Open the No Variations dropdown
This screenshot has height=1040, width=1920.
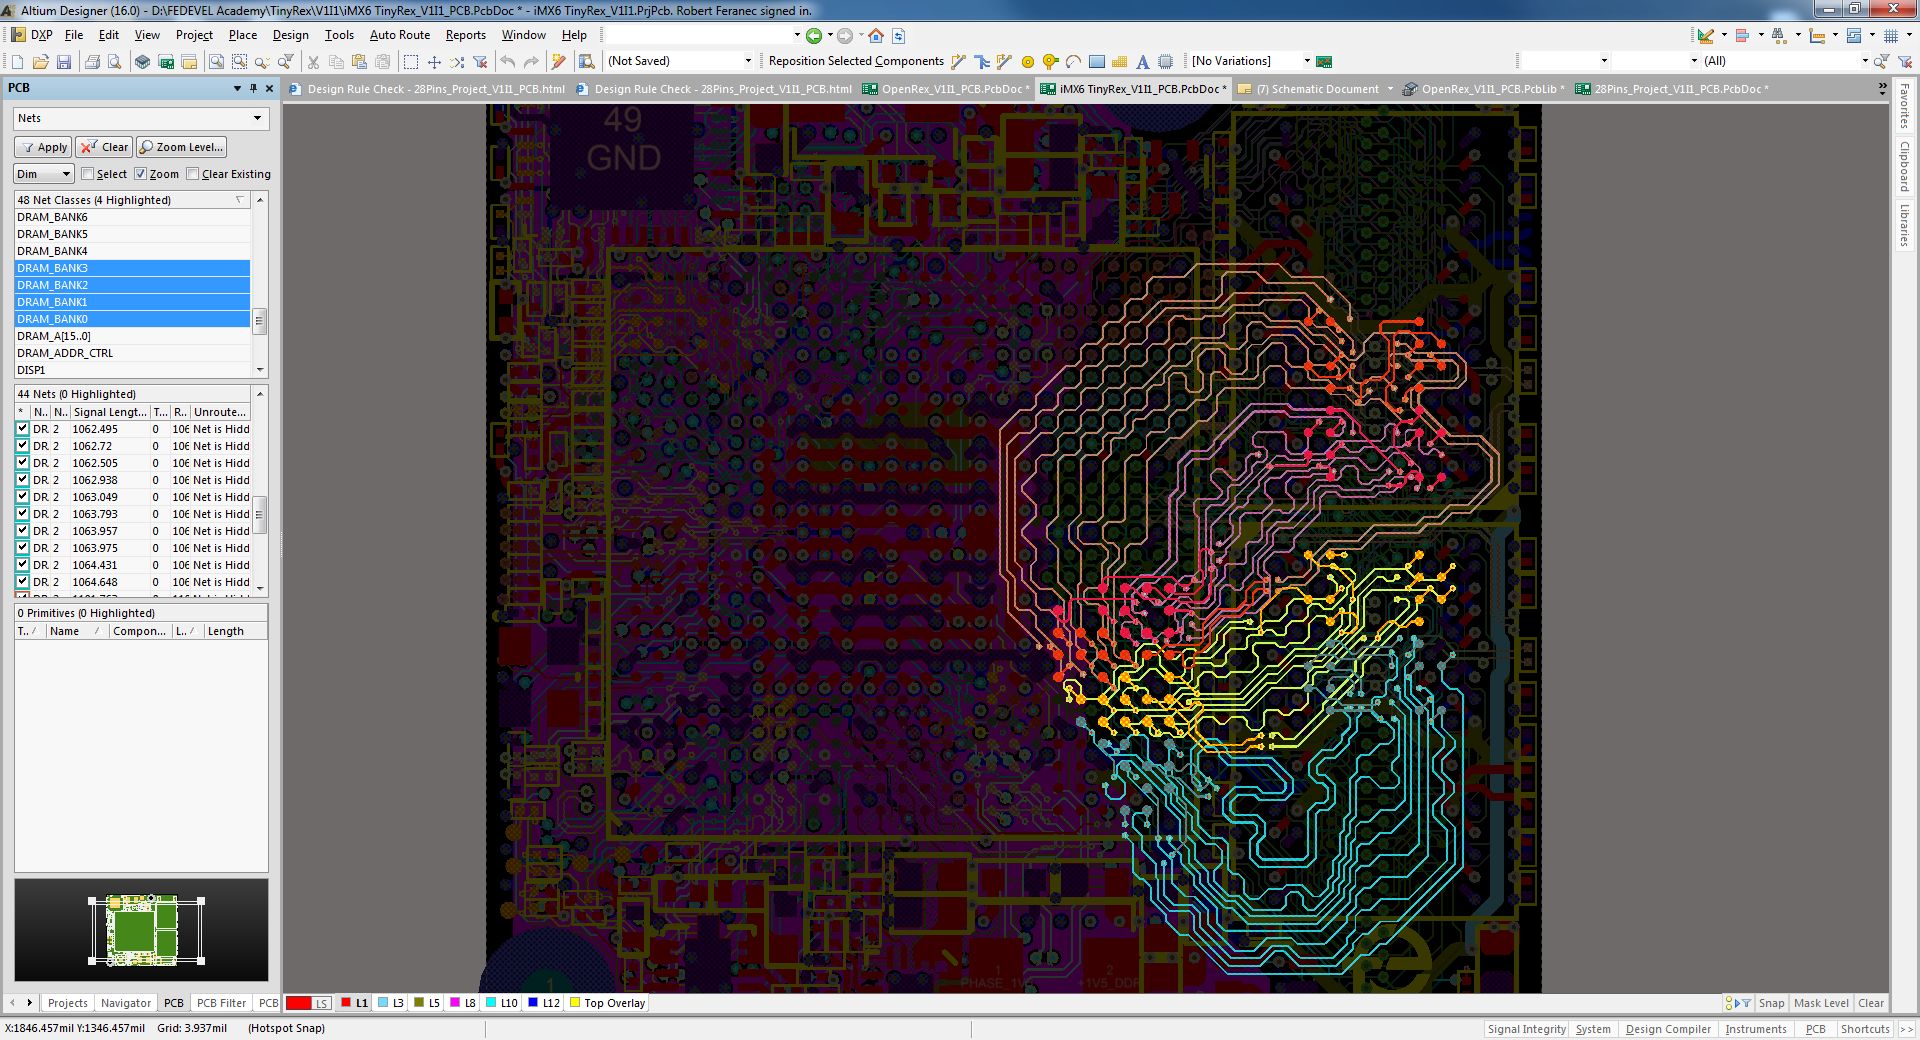(1306, 61)
